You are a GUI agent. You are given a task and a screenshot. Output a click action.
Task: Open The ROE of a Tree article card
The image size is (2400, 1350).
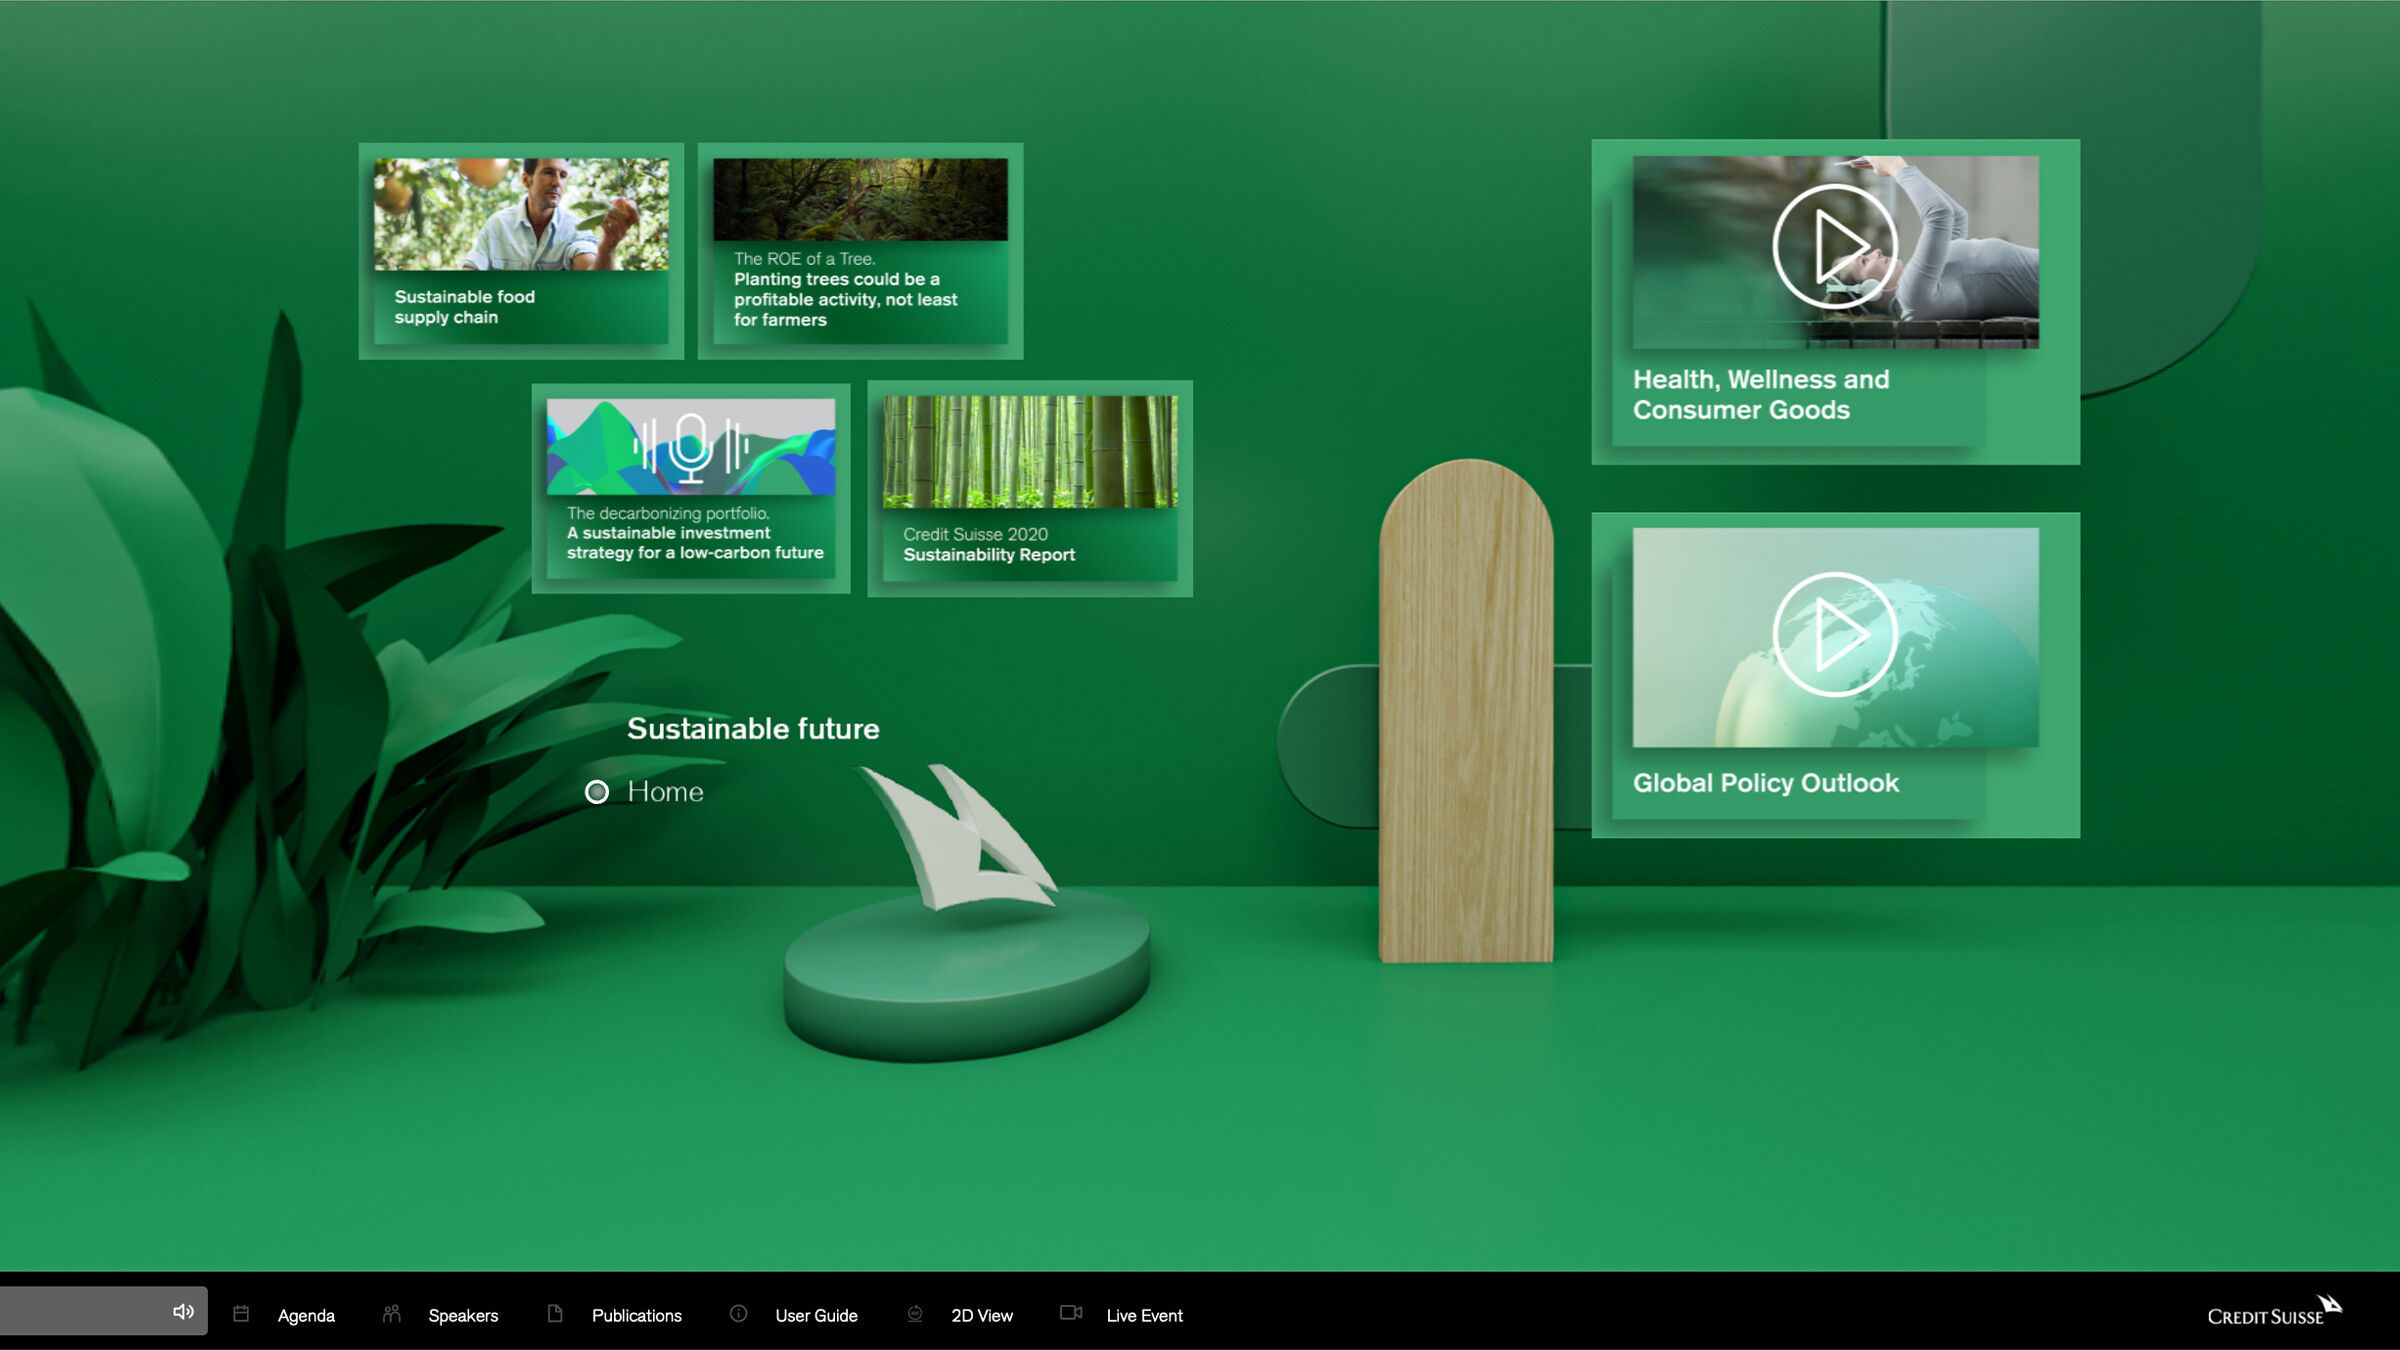(x=860, y=250)
